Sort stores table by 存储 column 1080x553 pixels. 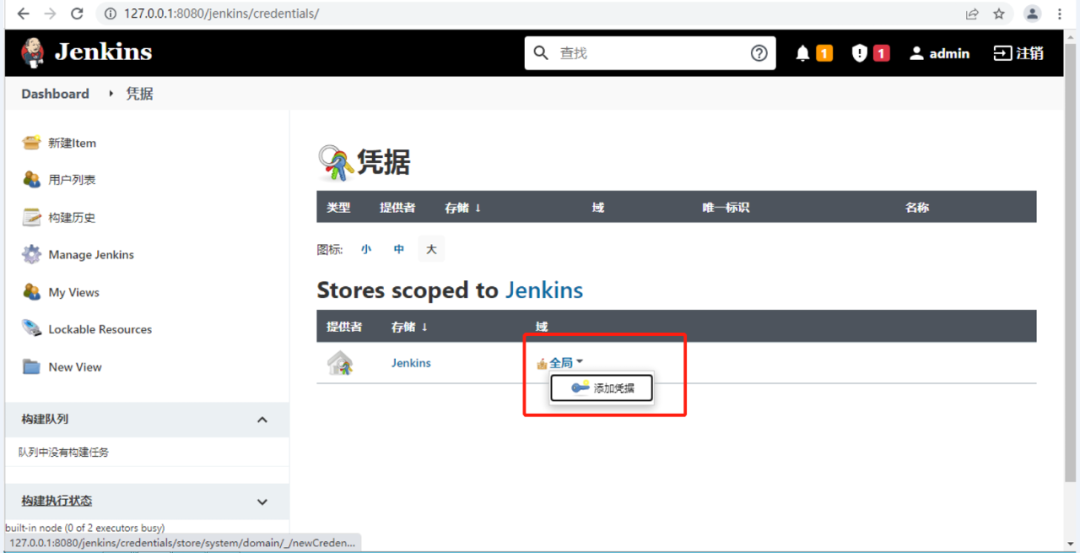coord(409,326)
